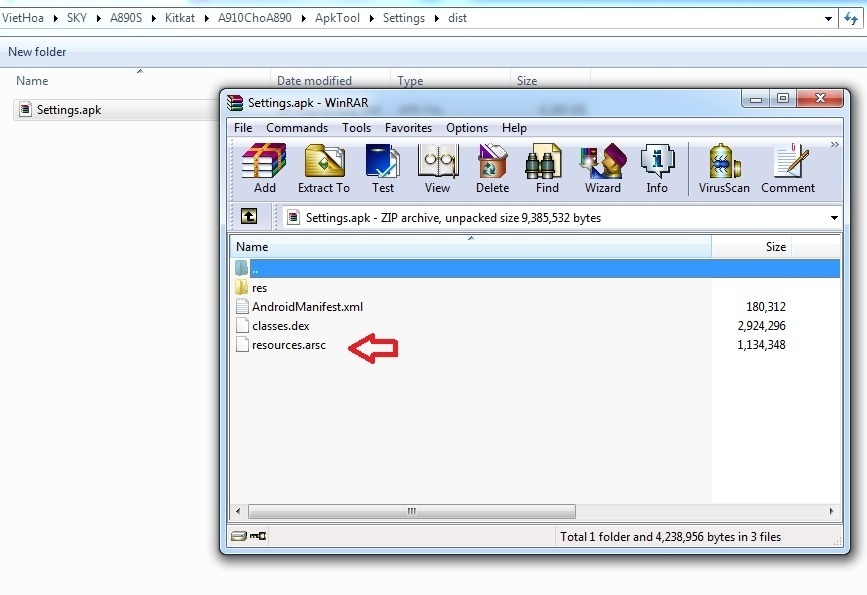Viewport: 867px width, 595px height.
Task: Expand the arrow after Settings breadcrumb
Action: pyautogui.click(x=436, y=18)
